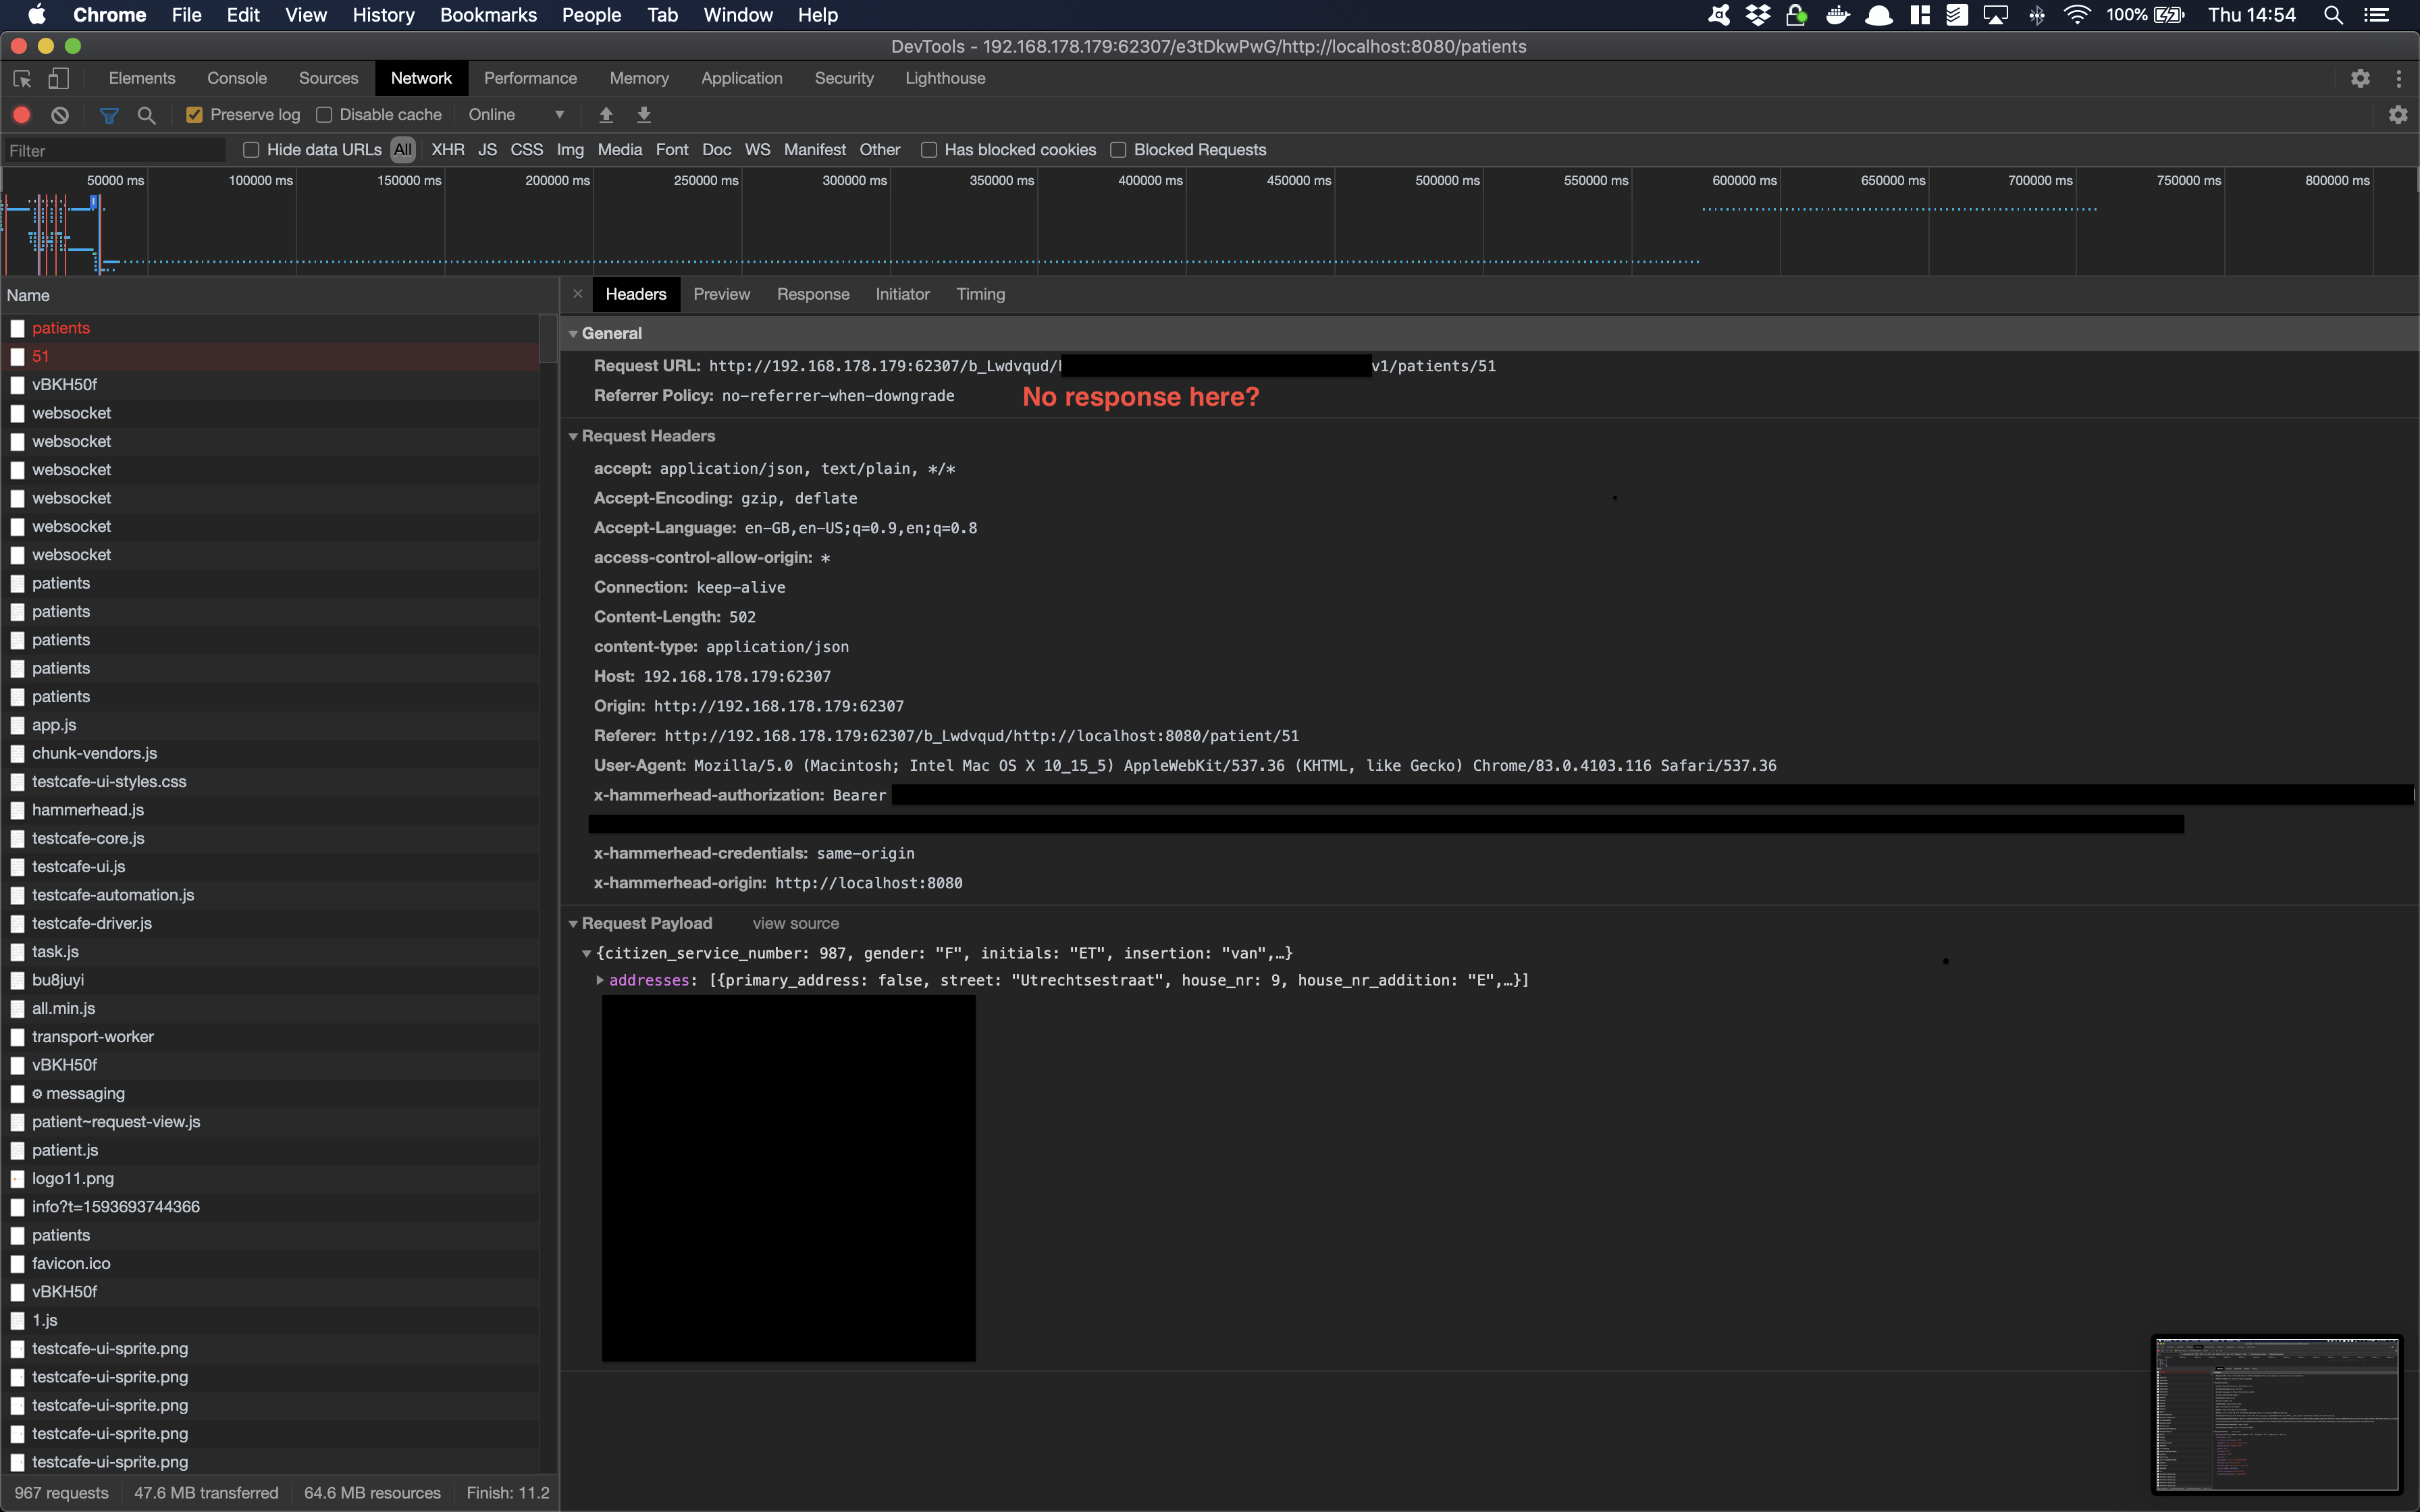Switch to the Response tab

coord(812,294)
